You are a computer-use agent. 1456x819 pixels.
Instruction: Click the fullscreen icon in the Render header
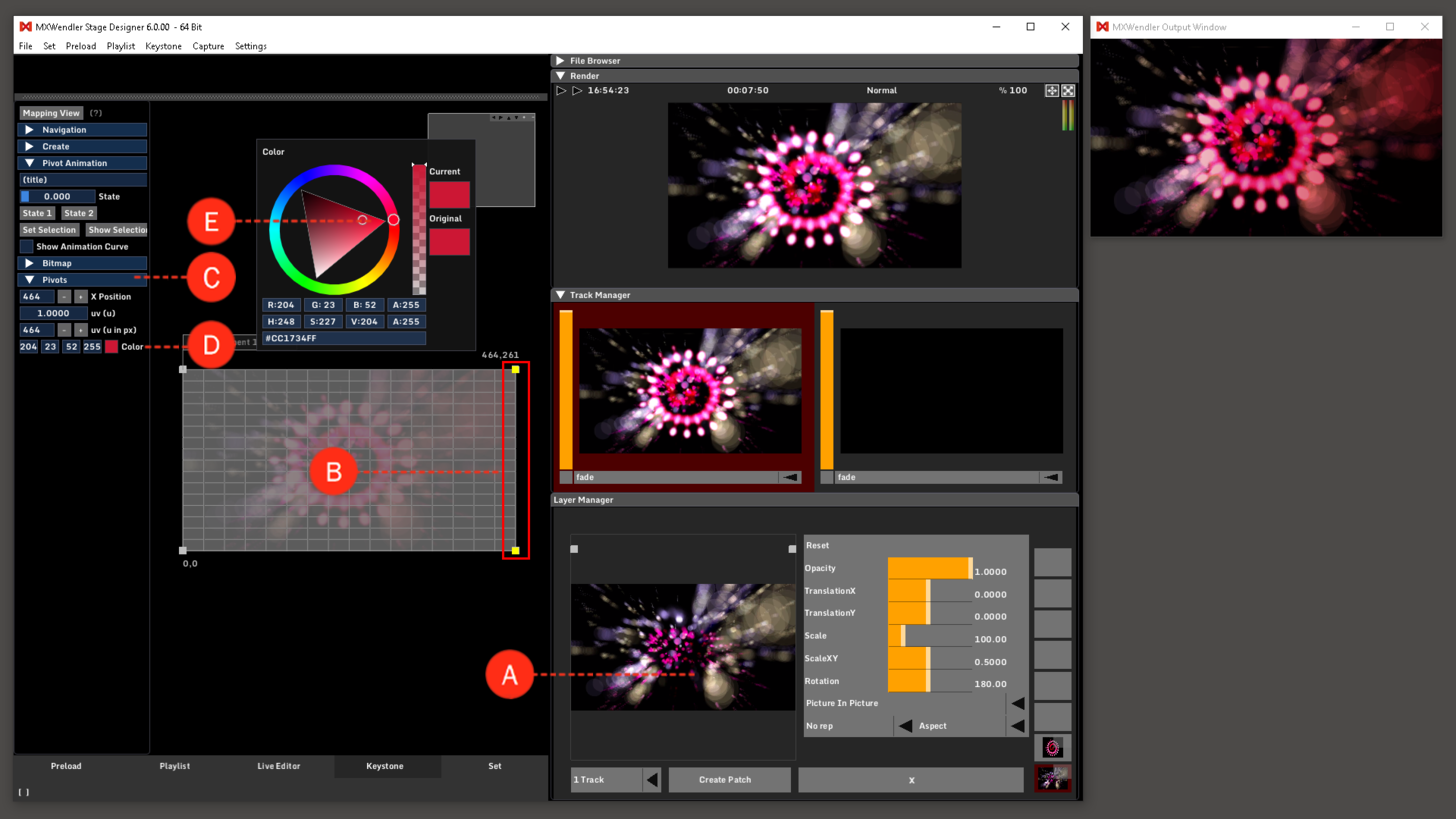(x=1068, y=91)
